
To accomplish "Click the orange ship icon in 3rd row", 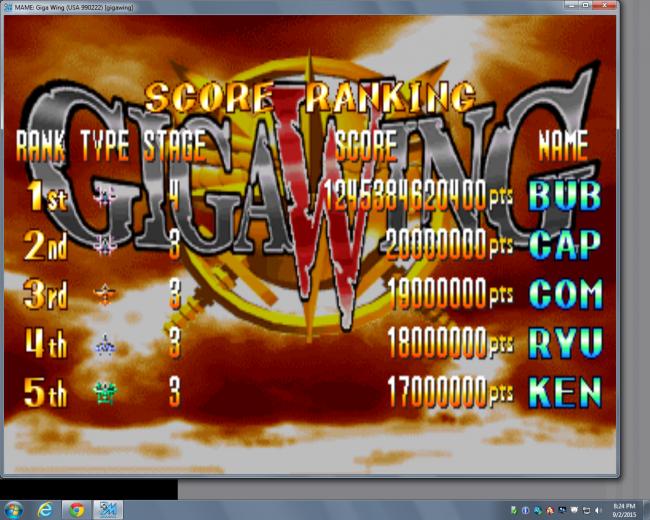I will tap(105, 294).
